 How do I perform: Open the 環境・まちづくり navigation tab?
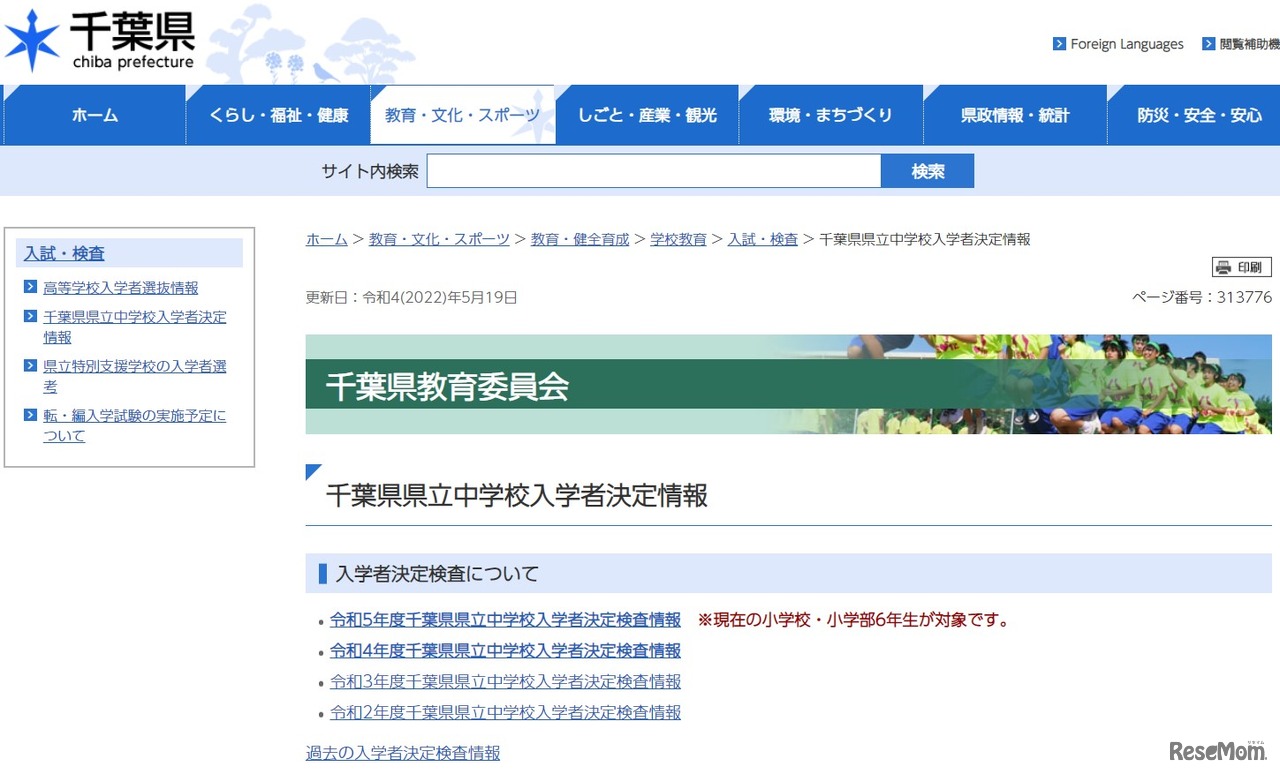pos(831,115)
